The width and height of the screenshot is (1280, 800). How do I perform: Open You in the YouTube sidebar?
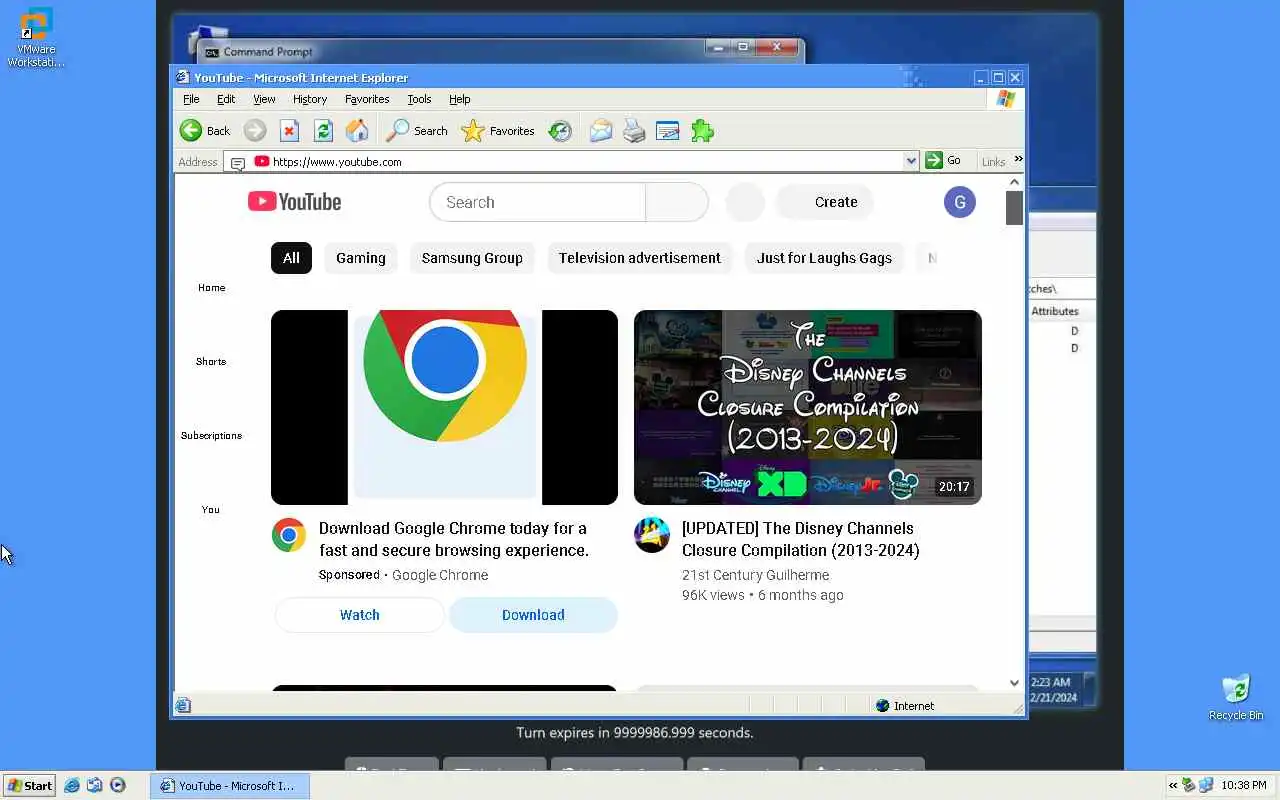211,510
